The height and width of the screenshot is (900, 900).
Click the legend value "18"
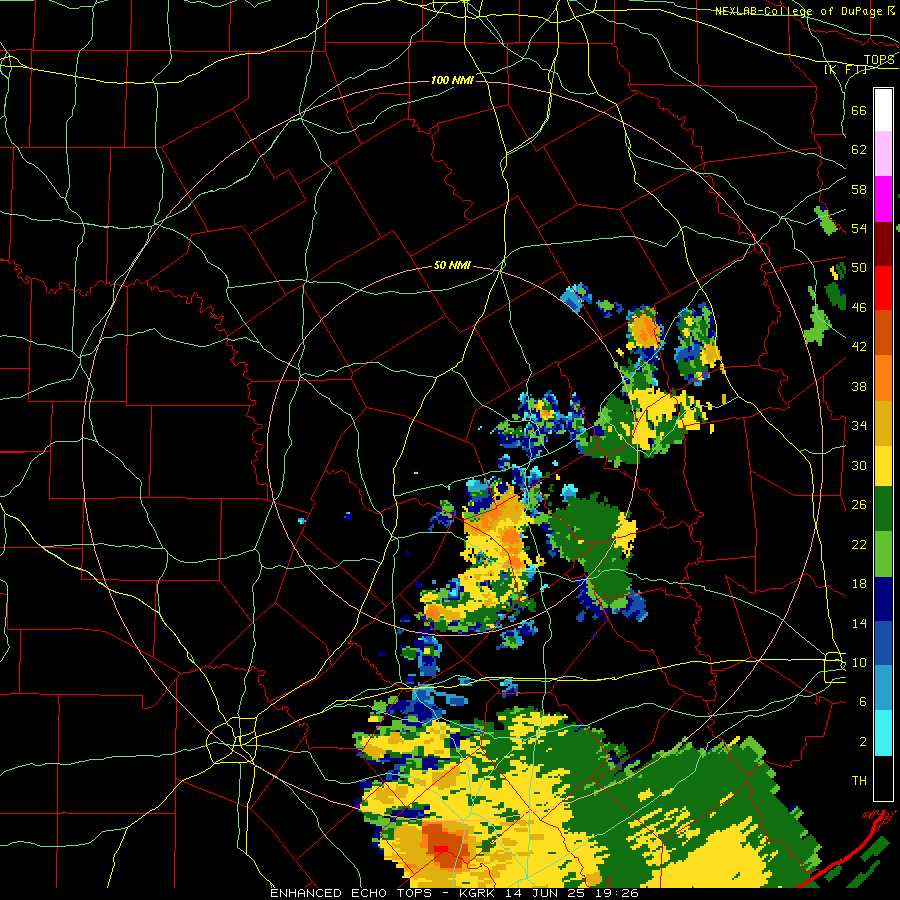[859, 584]
